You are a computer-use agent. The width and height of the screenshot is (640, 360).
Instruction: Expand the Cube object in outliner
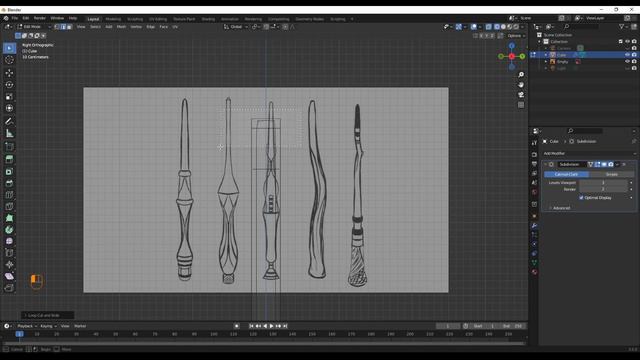(546, 55)
